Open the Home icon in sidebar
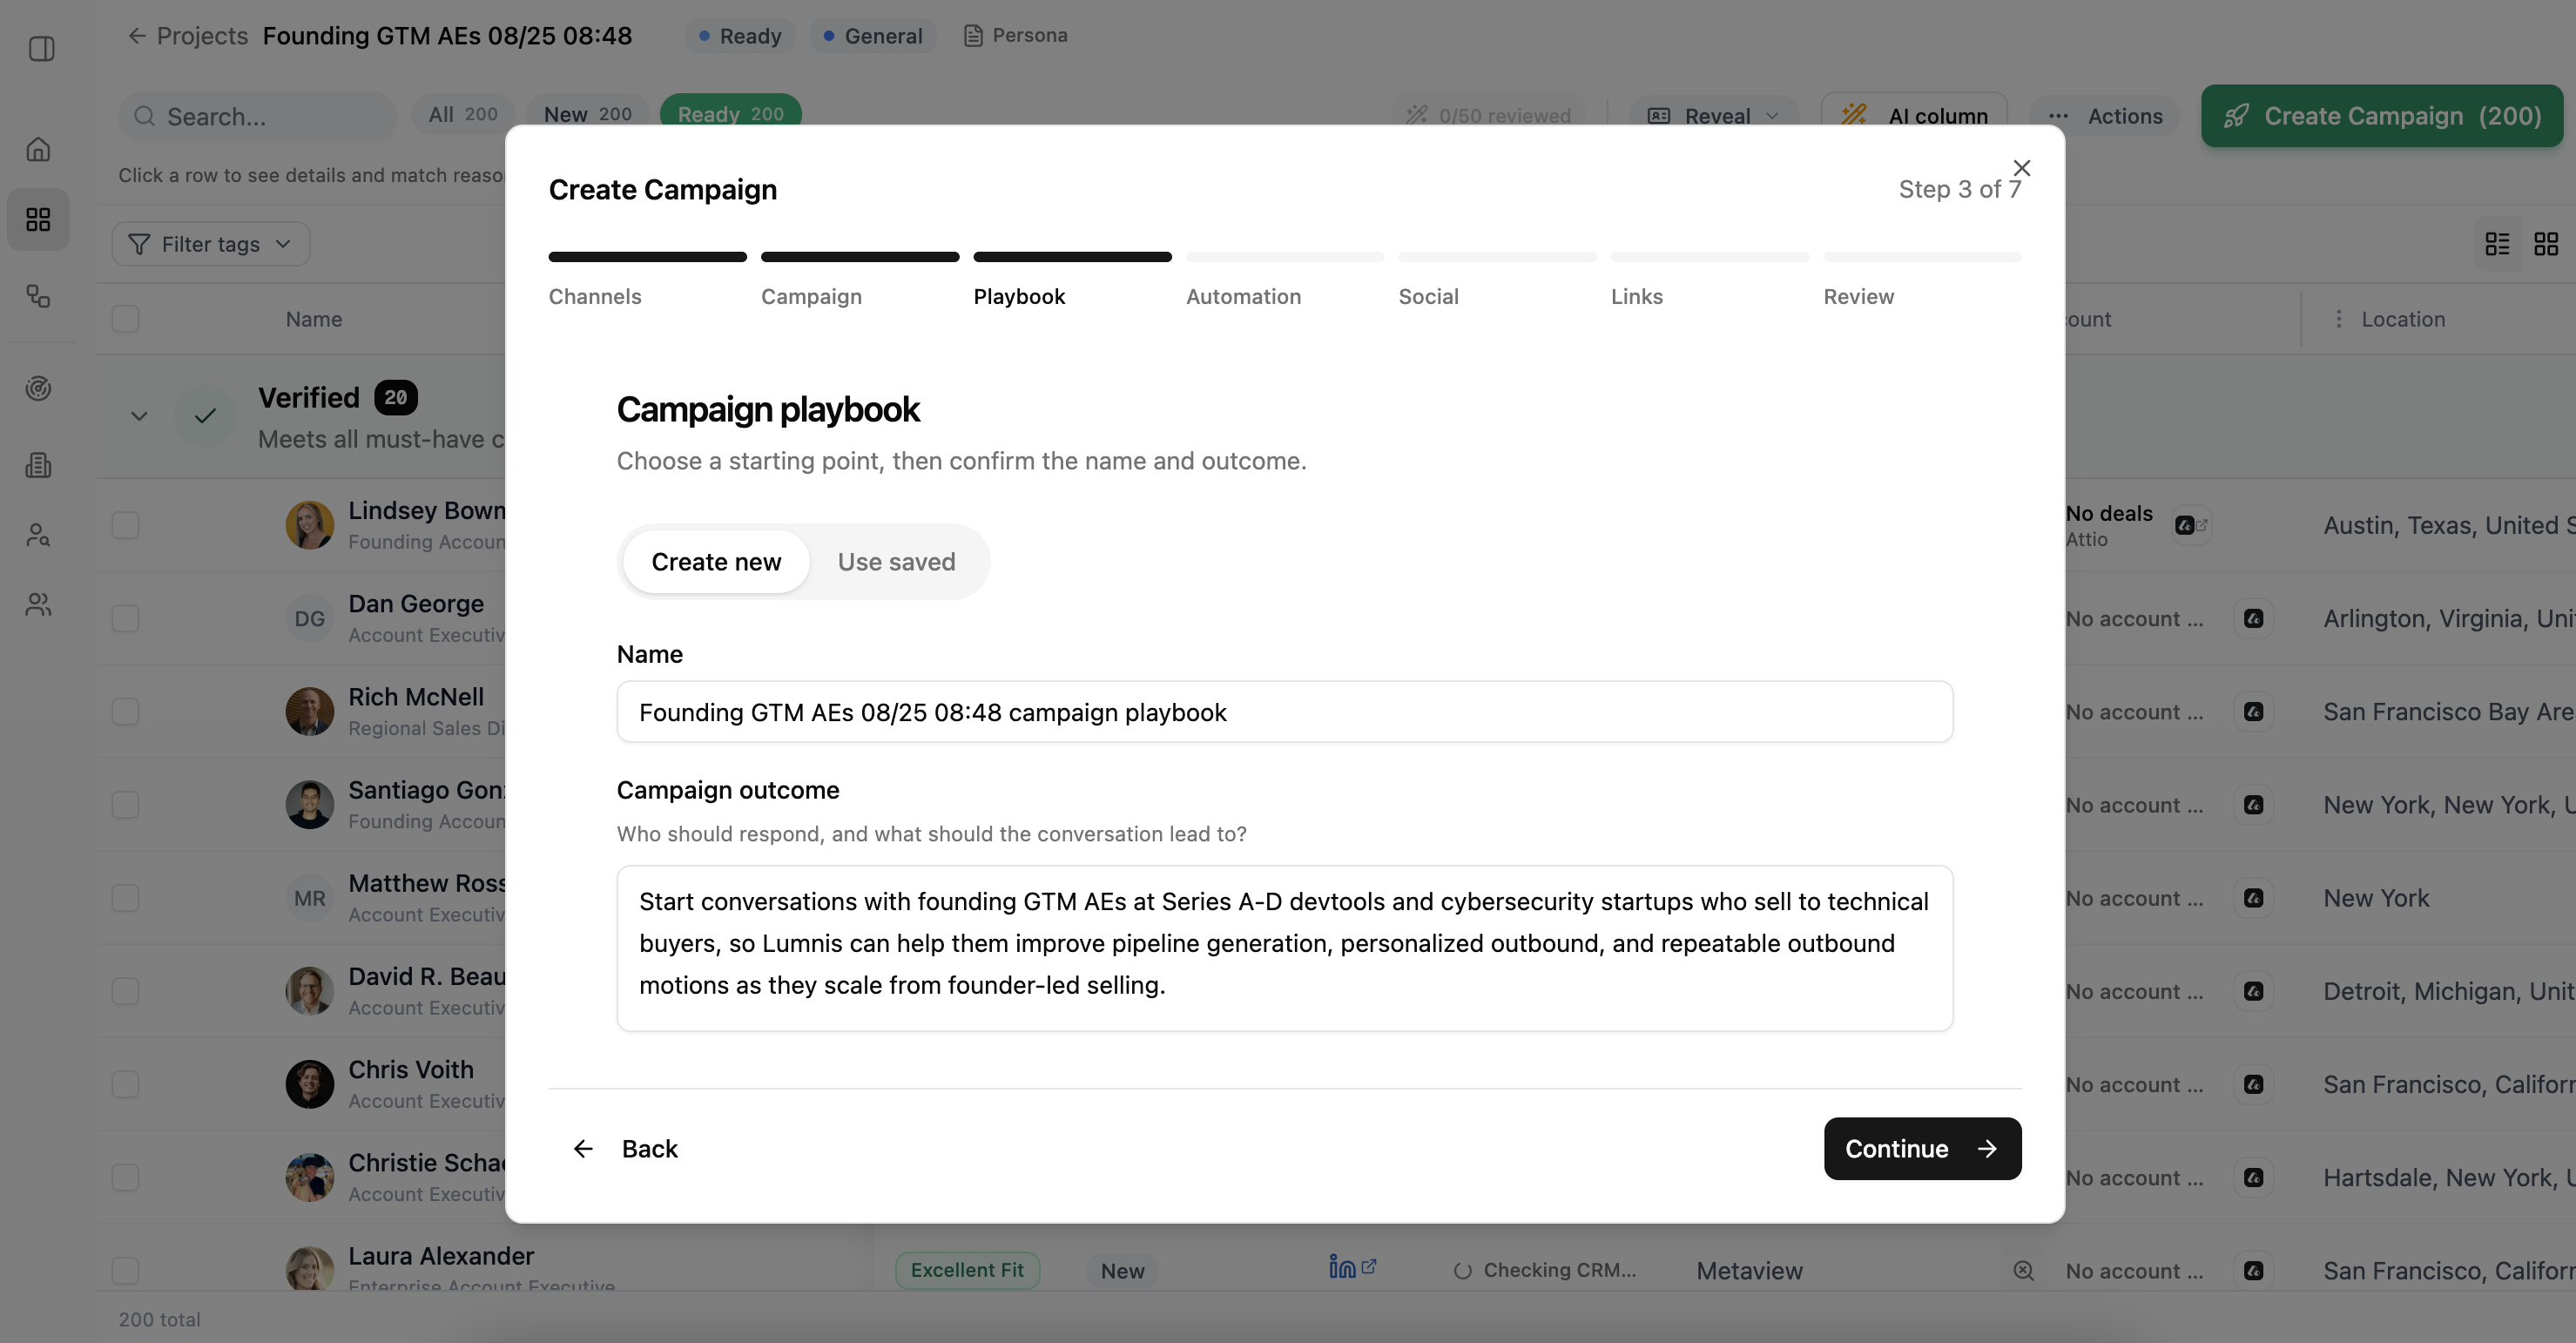Image resolution: width=2576 pixels, height=1343 pixels. [38, 149]
